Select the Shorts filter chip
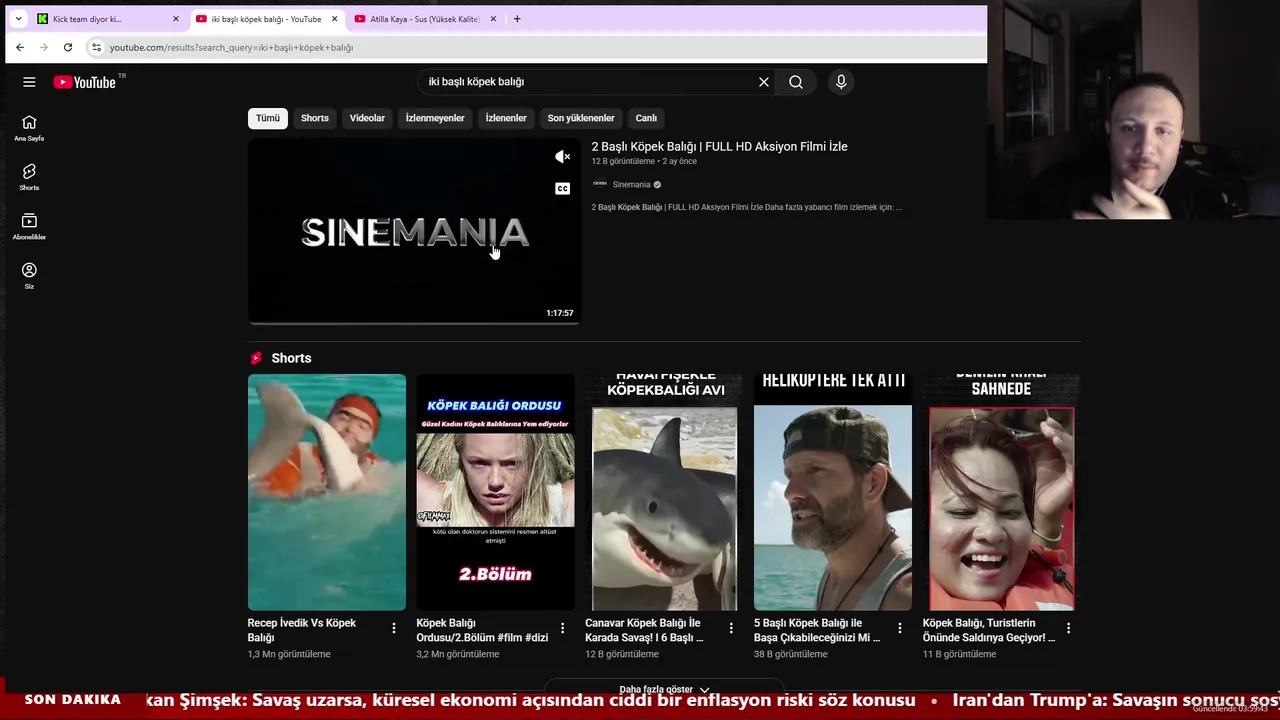 click(315, 118)
